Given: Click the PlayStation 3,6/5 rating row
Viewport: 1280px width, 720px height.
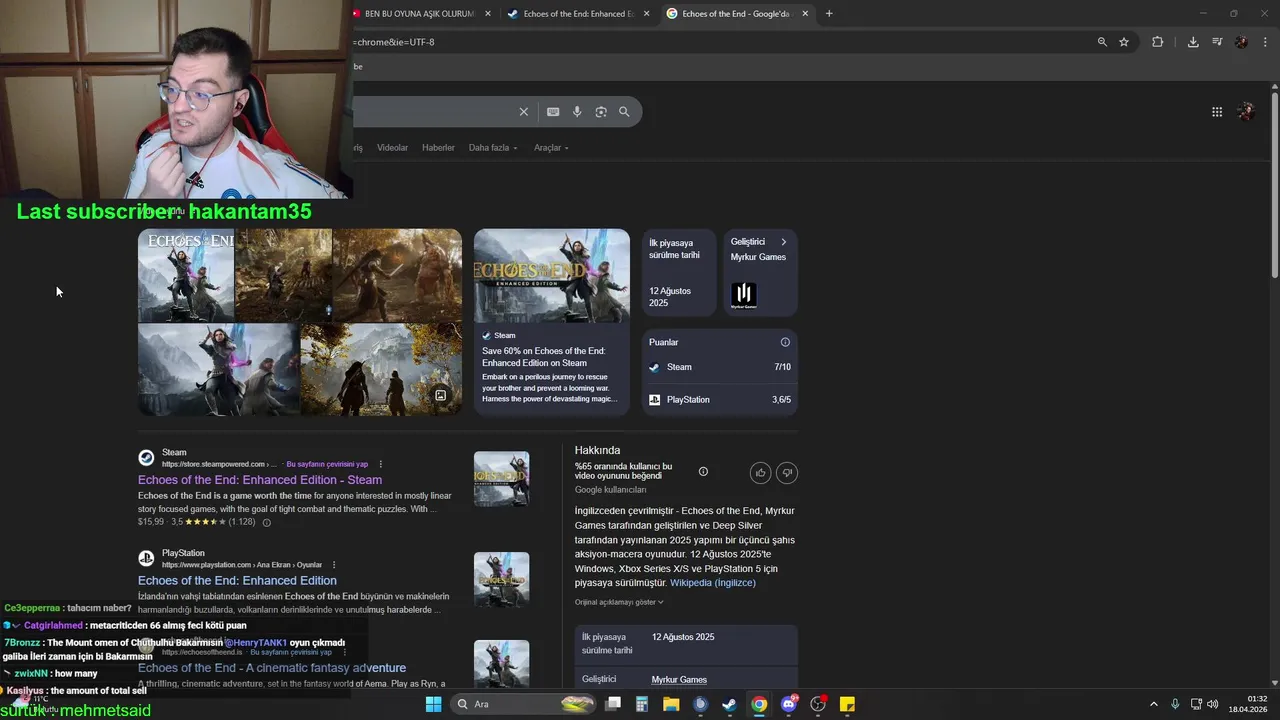Looking at the screenshot, I should pyautogui.click(x=720, y=400).
